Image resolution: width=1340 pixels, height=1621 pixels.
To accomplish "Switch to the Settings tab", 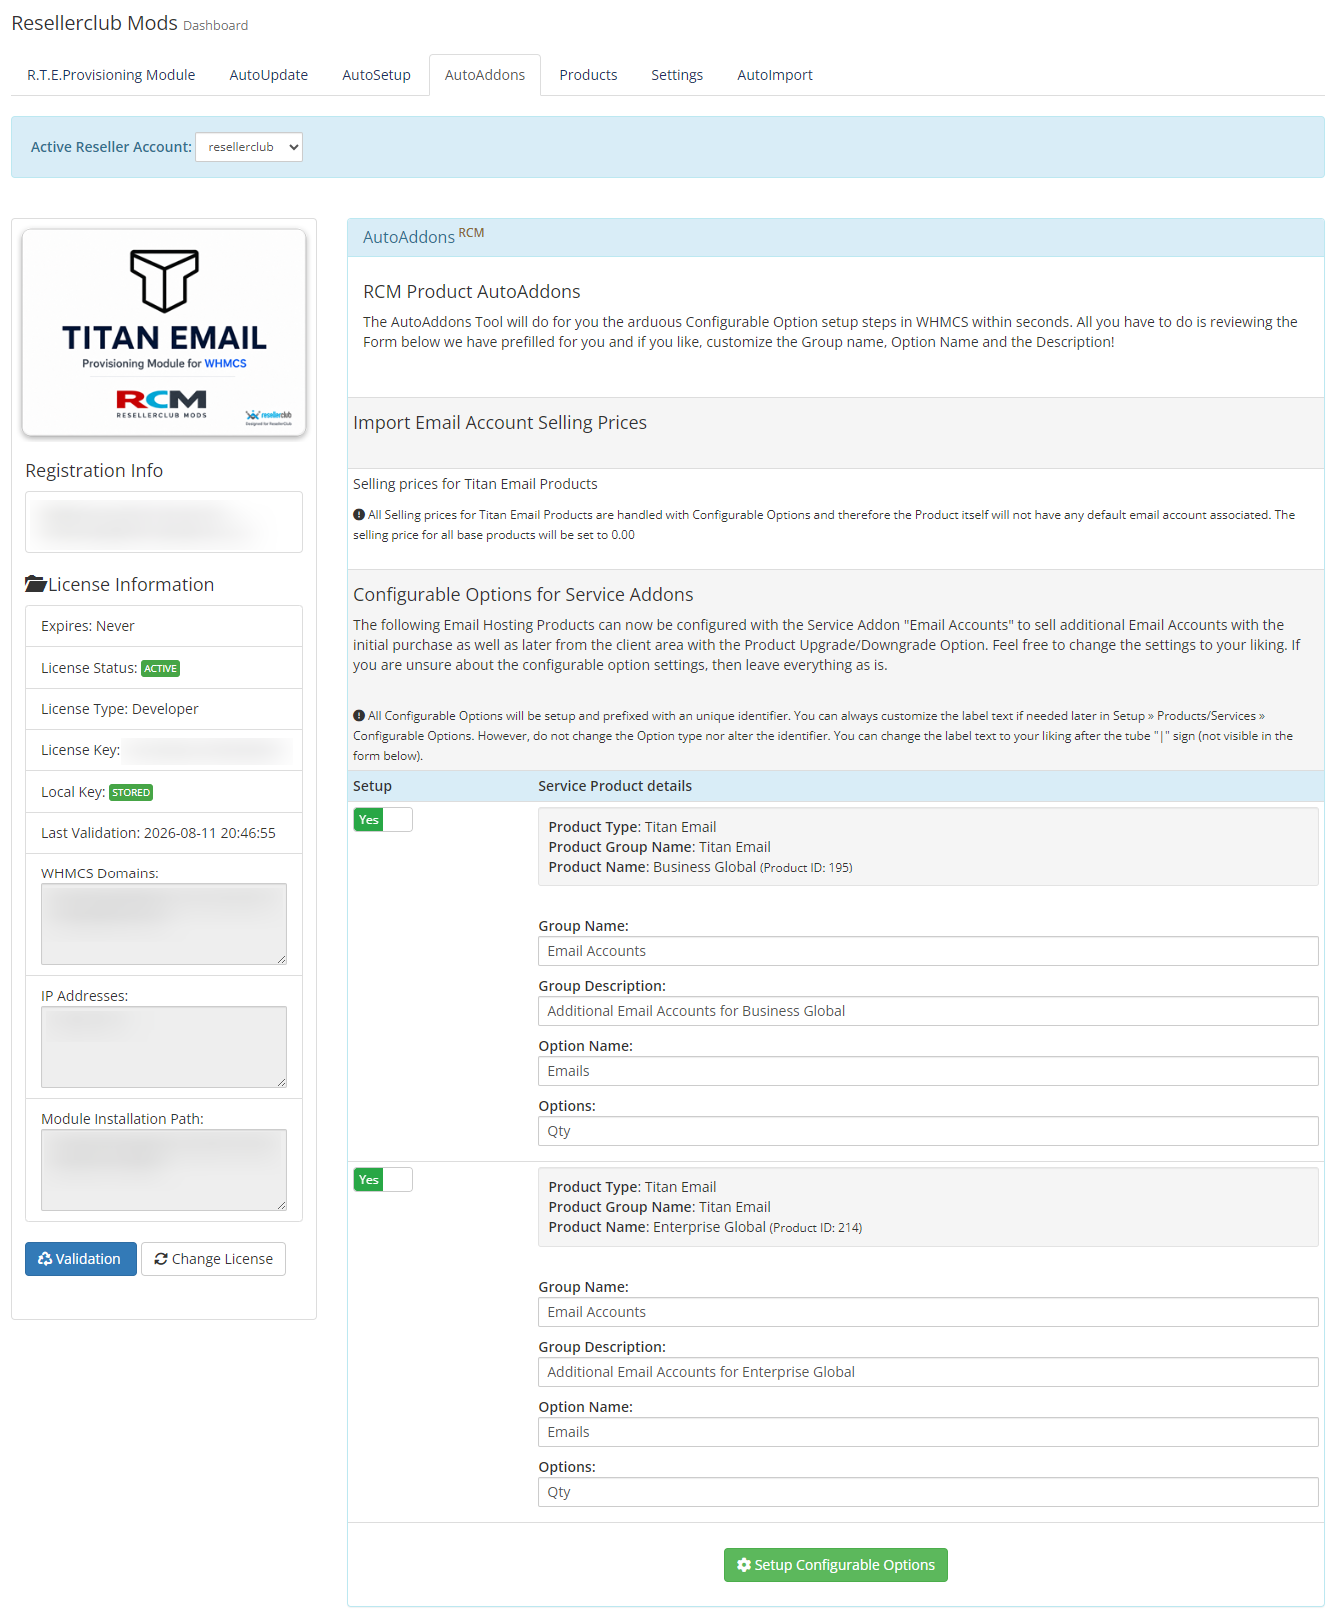I will pyautogui.click(x=677, y=75).
